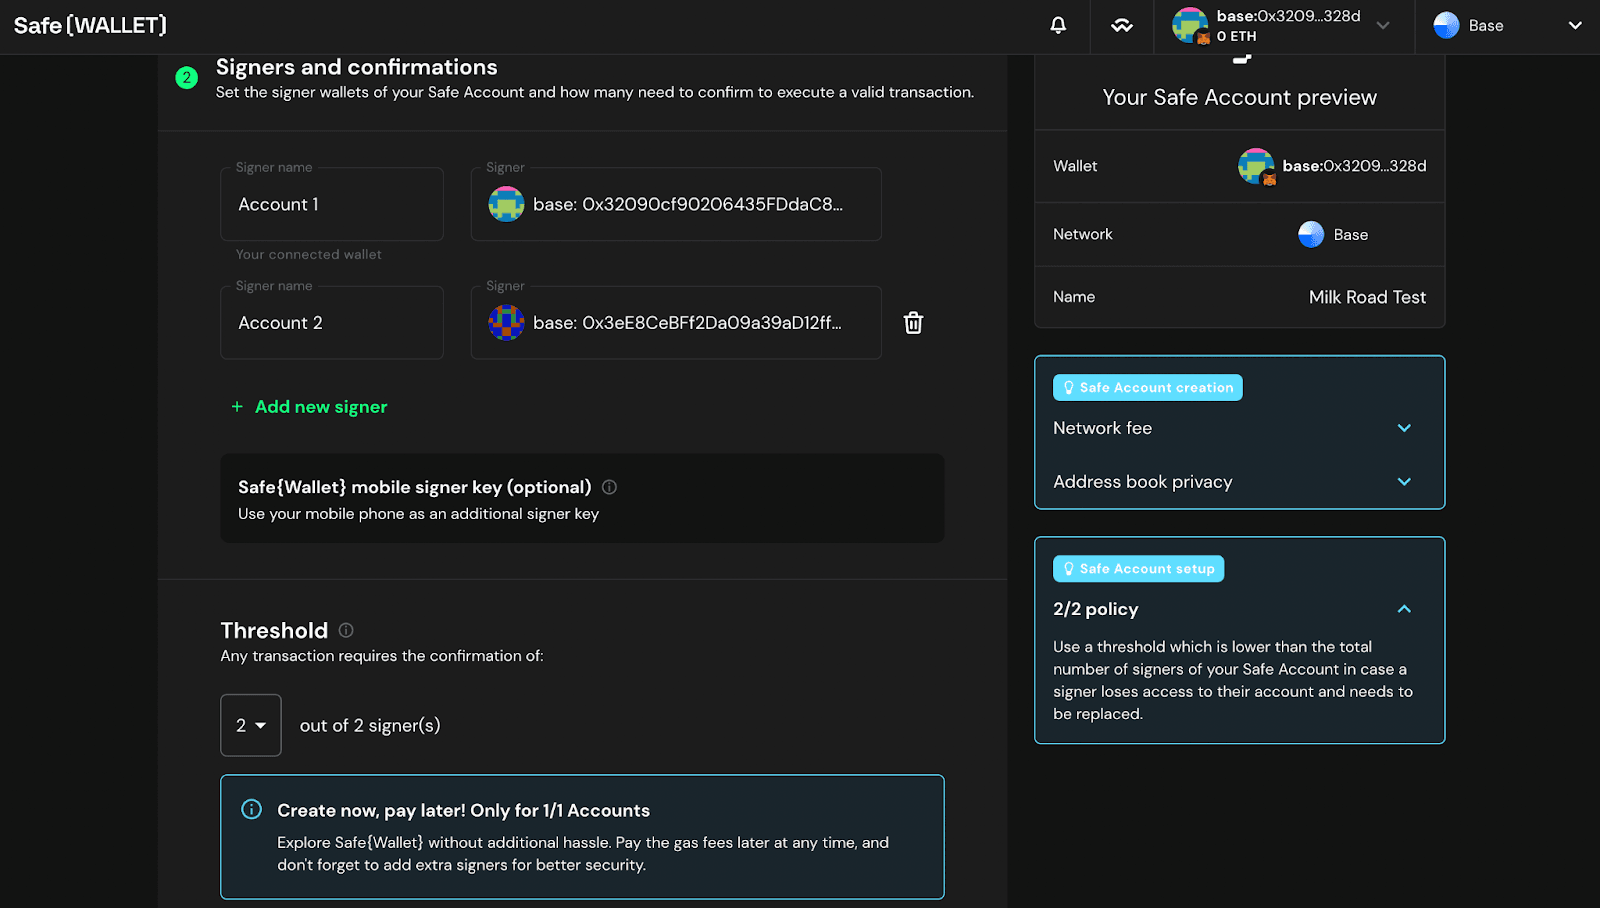Click Account 1's signer identicon avatar
Viewport: 1600px width, 908px height.
(506, 204)
